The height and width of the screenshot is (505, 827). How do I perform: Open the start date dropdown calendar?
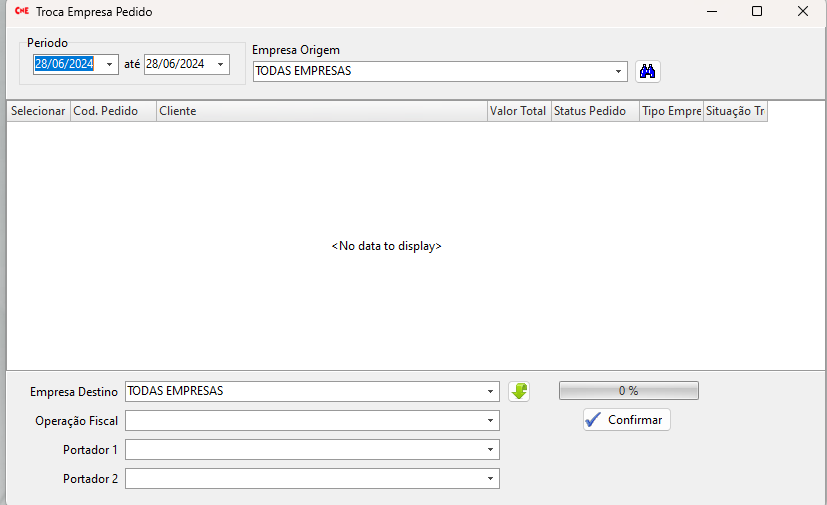(109, 65)
